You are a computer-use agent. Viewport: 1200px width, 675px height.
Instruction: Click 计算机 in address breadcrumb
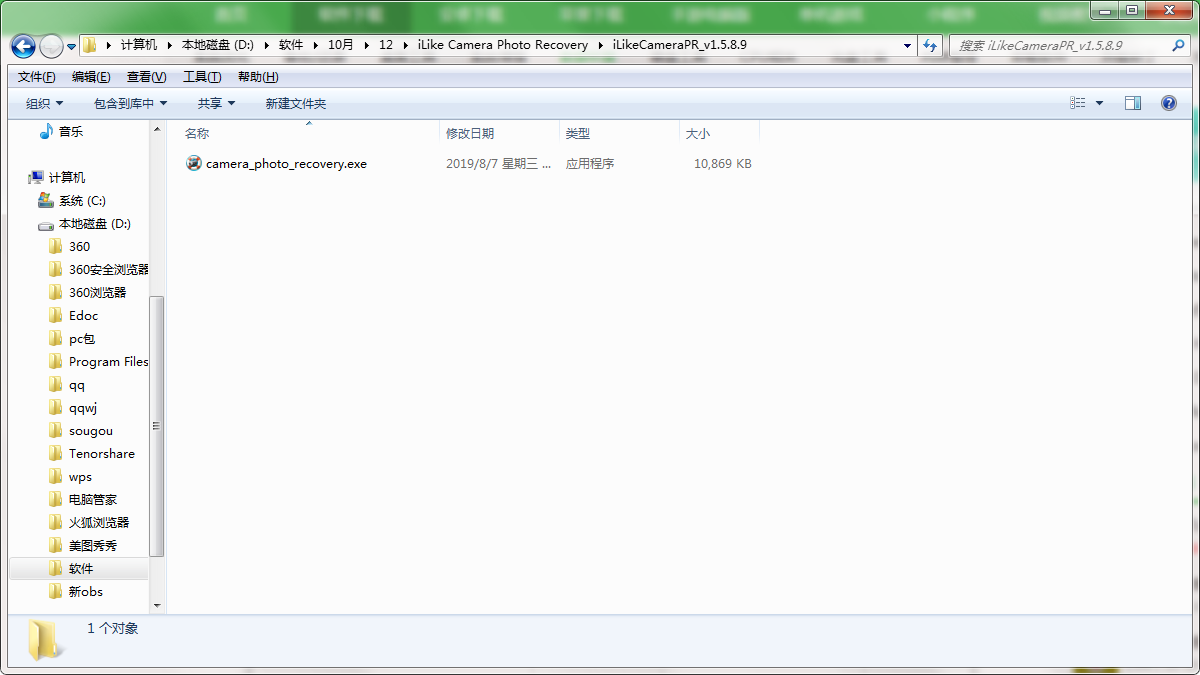[x=139, y=45]
